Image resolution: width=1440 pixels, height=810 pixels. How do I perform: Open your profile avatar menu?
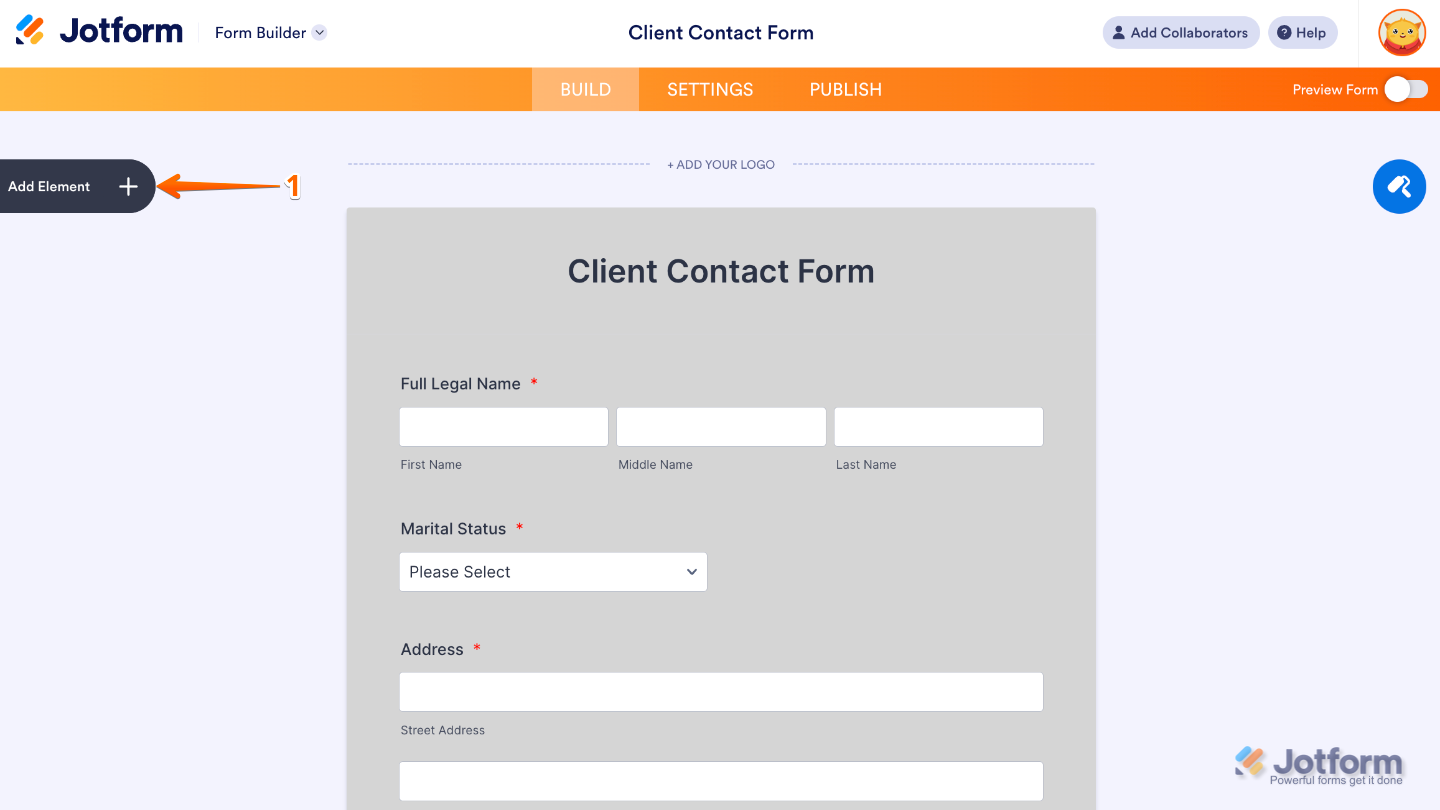click(x=1401, y=32)
